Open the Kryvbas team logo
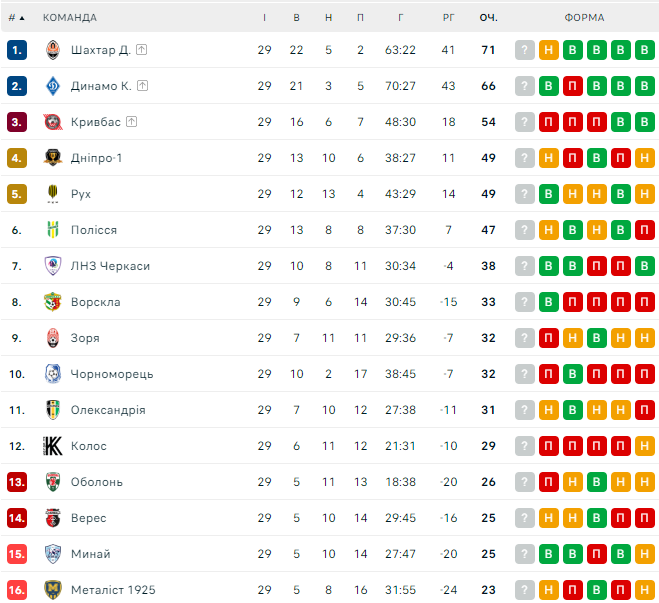Viewport: 659px width, 603px height. coord(53,122)
